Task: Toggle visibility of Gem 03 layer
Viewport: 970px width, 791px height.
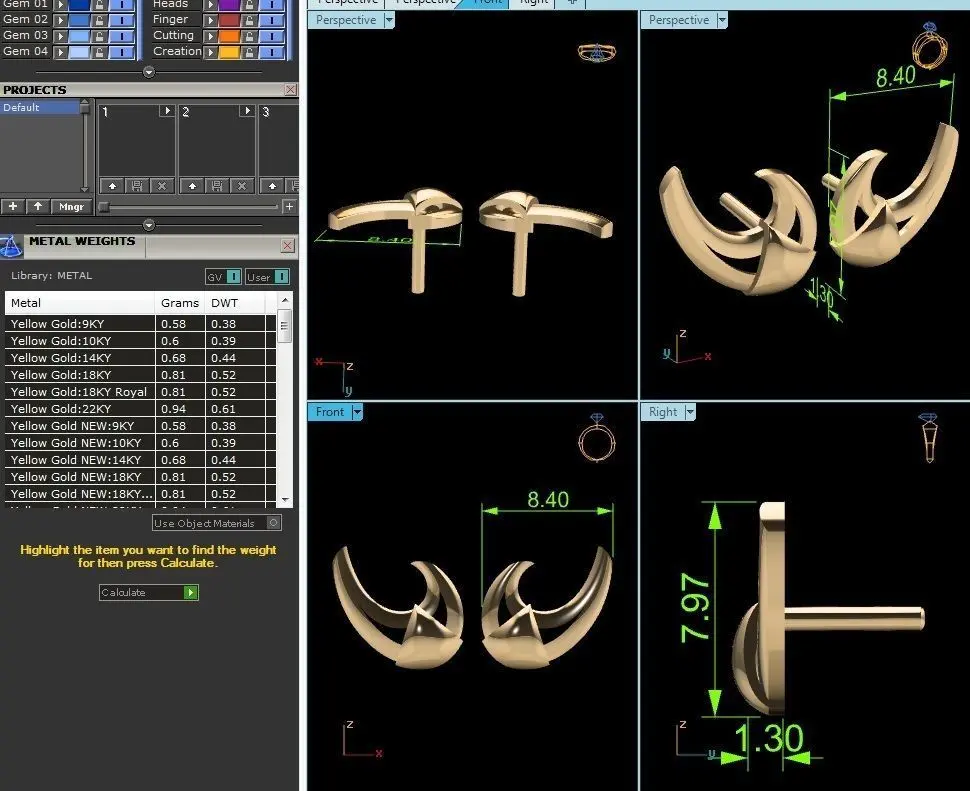Action: tap(122, 36)
